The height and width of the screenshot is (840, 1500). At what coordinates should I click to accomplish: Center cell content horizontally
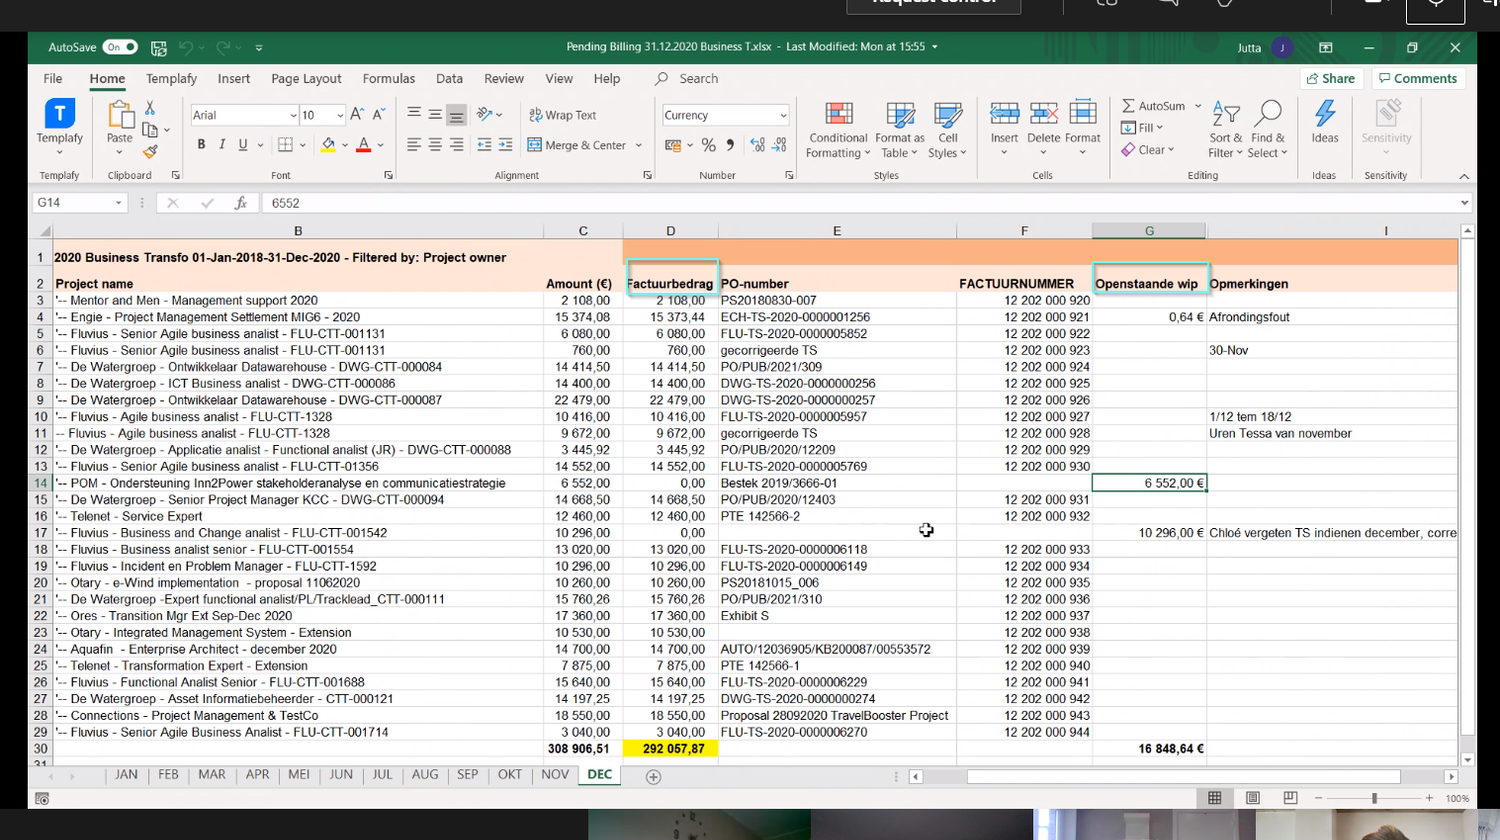(435, 145)
